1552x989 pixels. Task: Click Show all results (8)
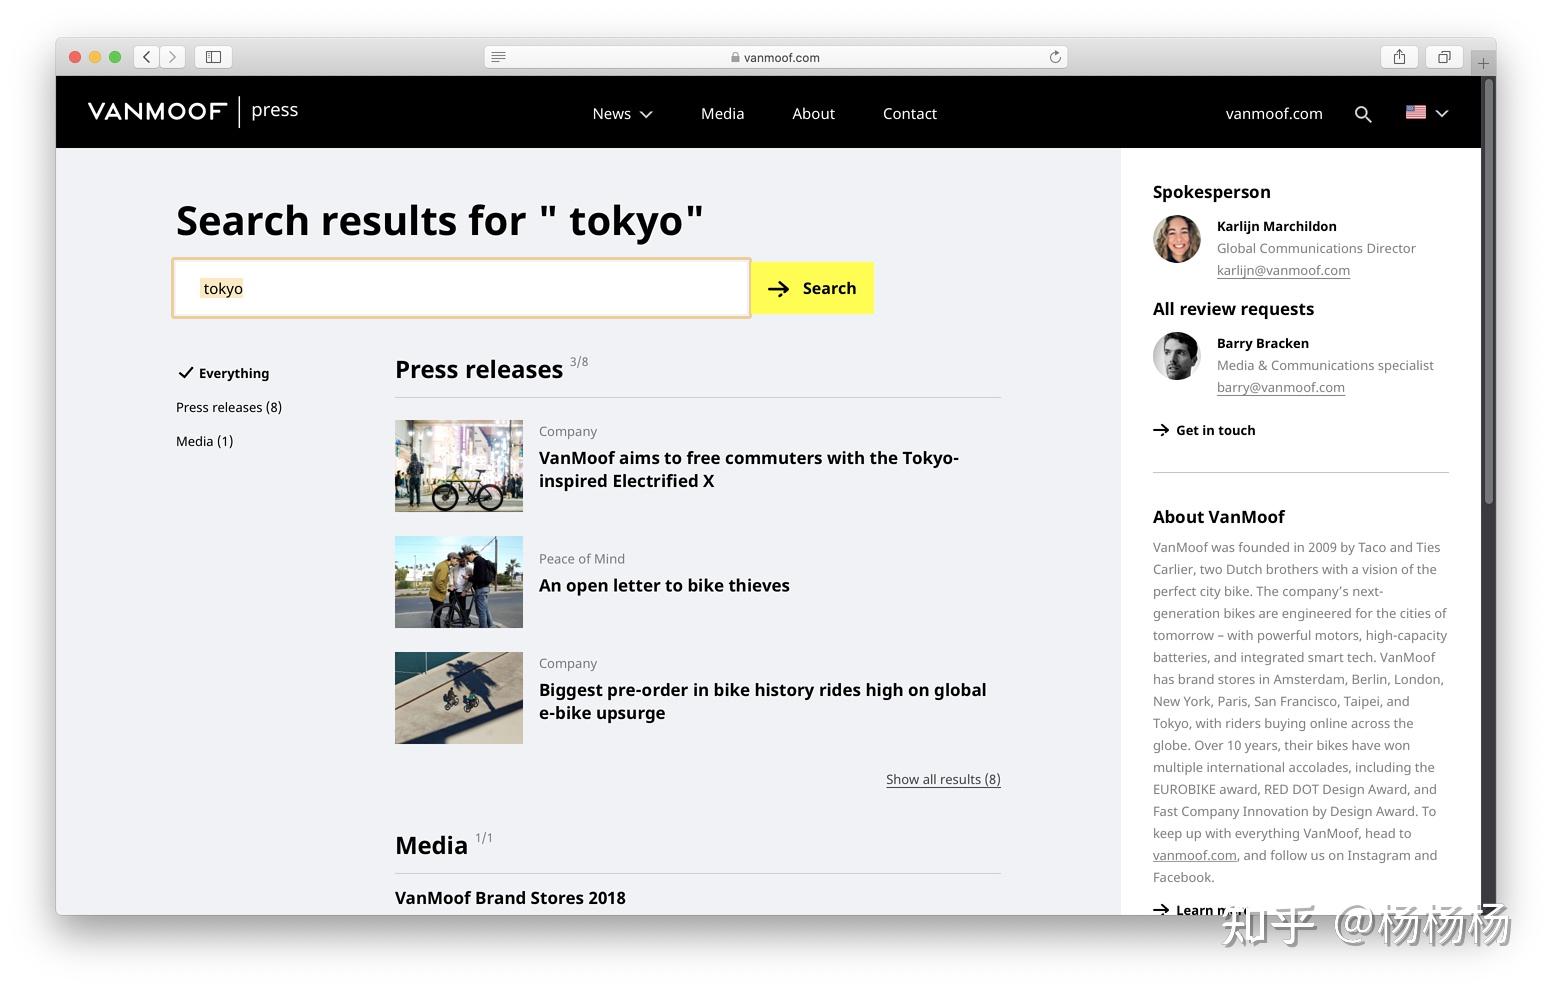[x=943, y=779]
